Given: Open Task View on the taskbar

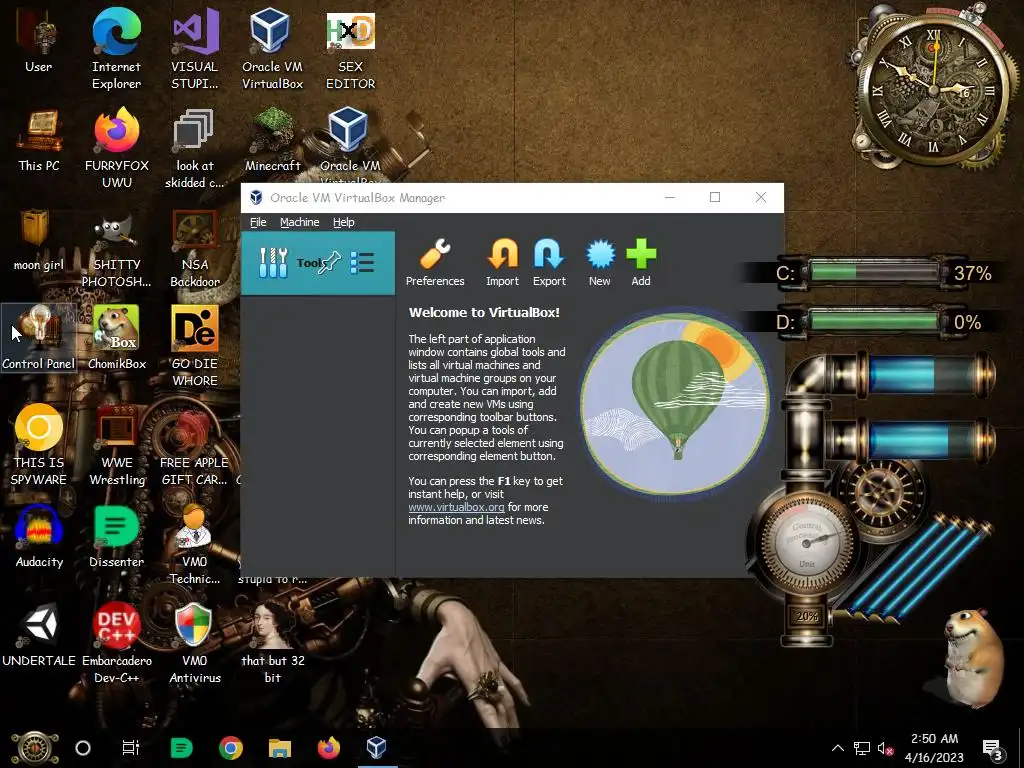Looking at the screenshot, I should [131, 748].
